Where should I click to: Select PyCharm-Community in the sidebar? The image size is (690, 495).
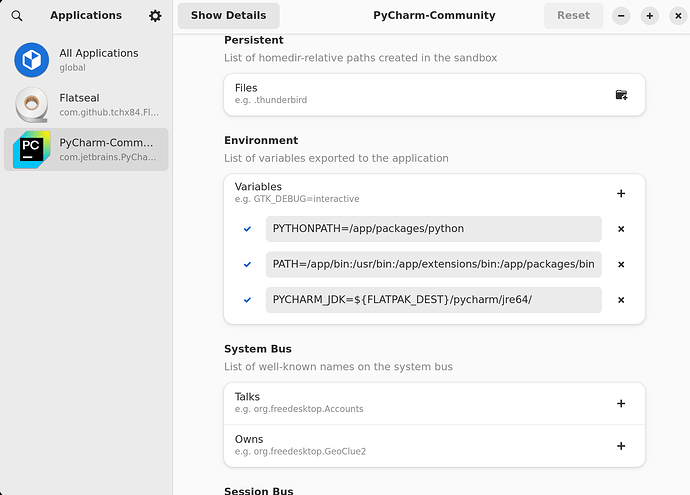point(86,150)
